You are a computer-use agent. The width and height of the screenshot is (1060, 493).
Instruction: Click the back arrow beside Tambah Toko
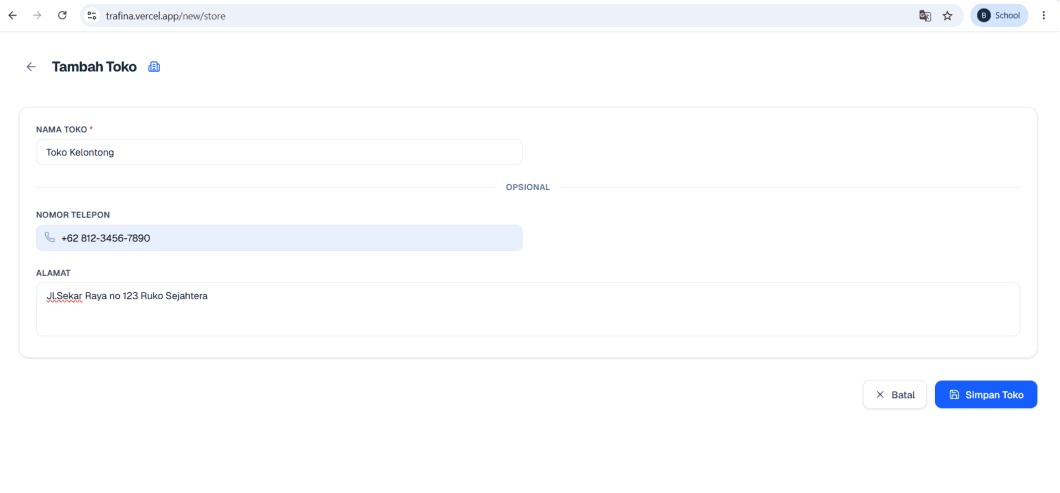(x=31, y=67)
